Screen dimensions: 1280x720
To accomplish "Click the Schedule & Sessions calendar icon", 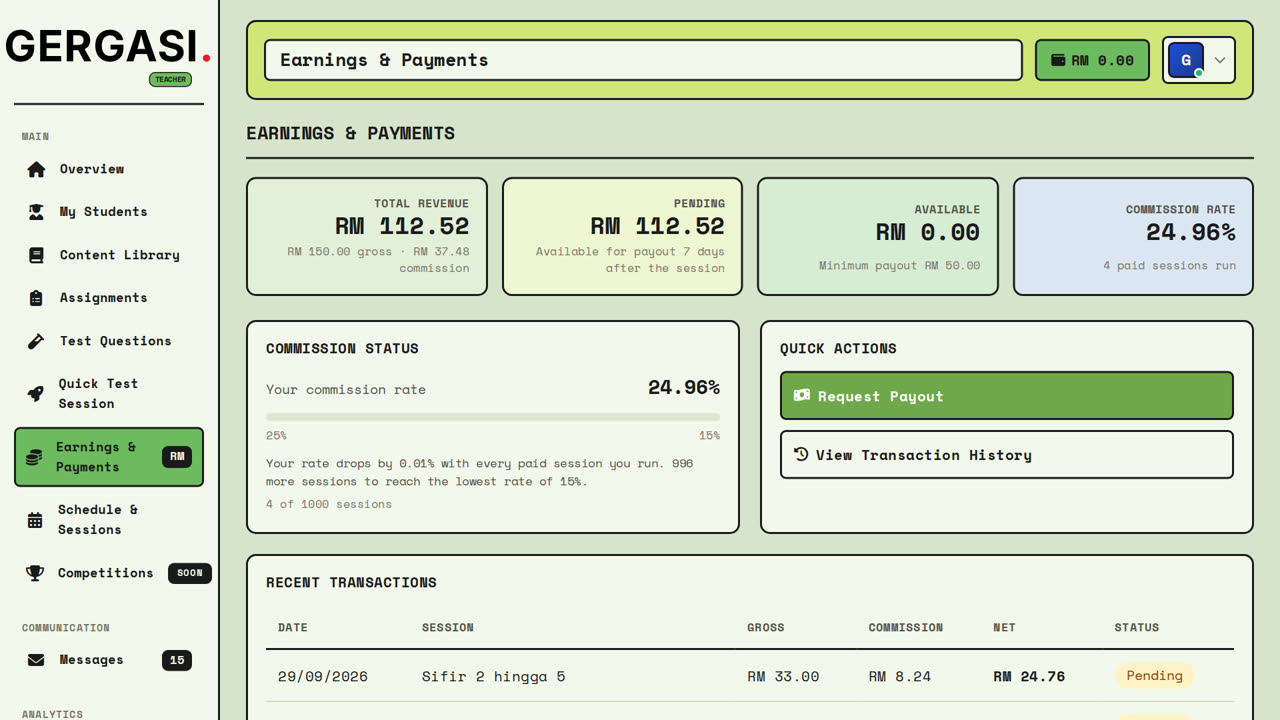I will (x=35, y=520).
